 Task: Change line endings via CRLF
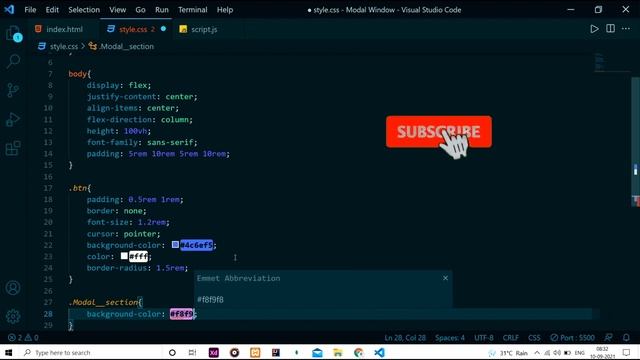[x=511, y=338]
